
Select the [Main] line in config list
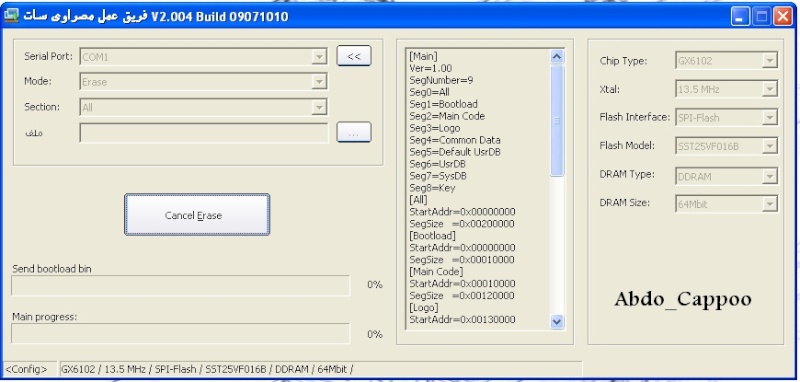[x=423, y=56]
